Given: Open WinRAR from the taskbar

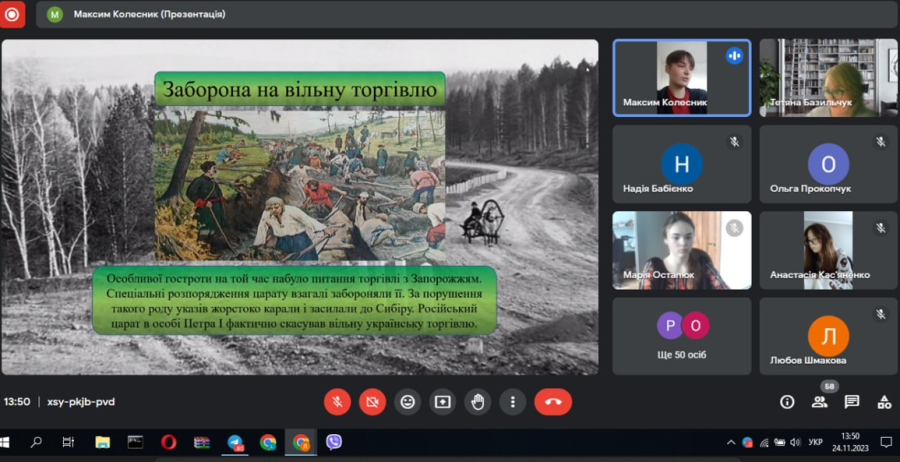Looking at the screenshot, I should pos(201,442).
